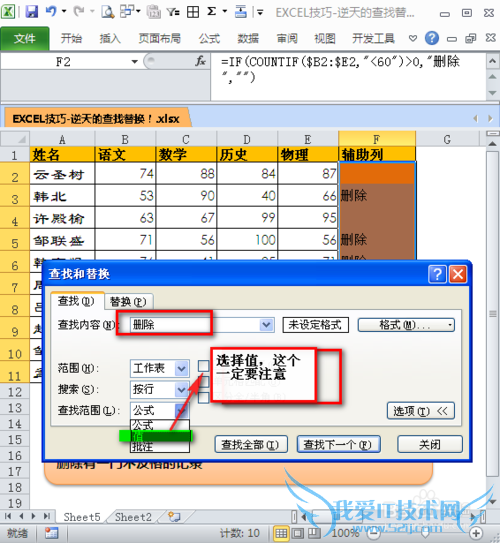Viewport: 500px width, 543px height.
Task: Open the 数据 ribbon tab
Action: click(x=248, y=38)
